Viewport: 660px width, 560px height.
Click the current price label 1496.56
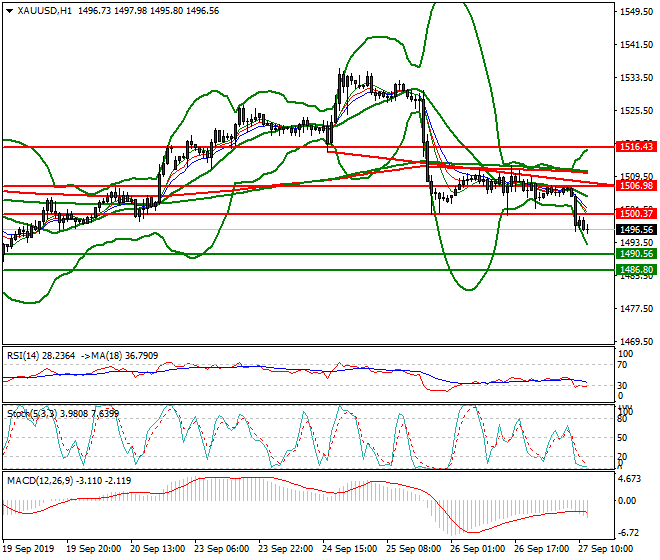pos(636,230)
